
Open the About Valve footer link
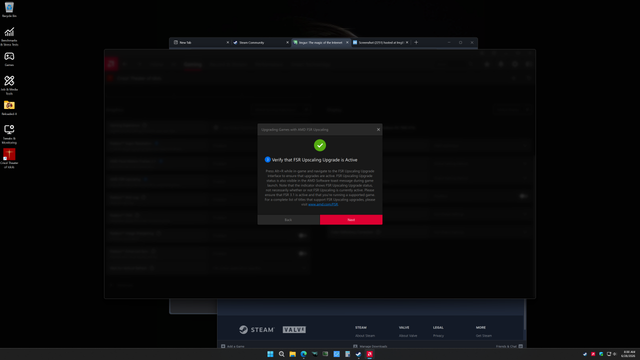click(408, 336)
